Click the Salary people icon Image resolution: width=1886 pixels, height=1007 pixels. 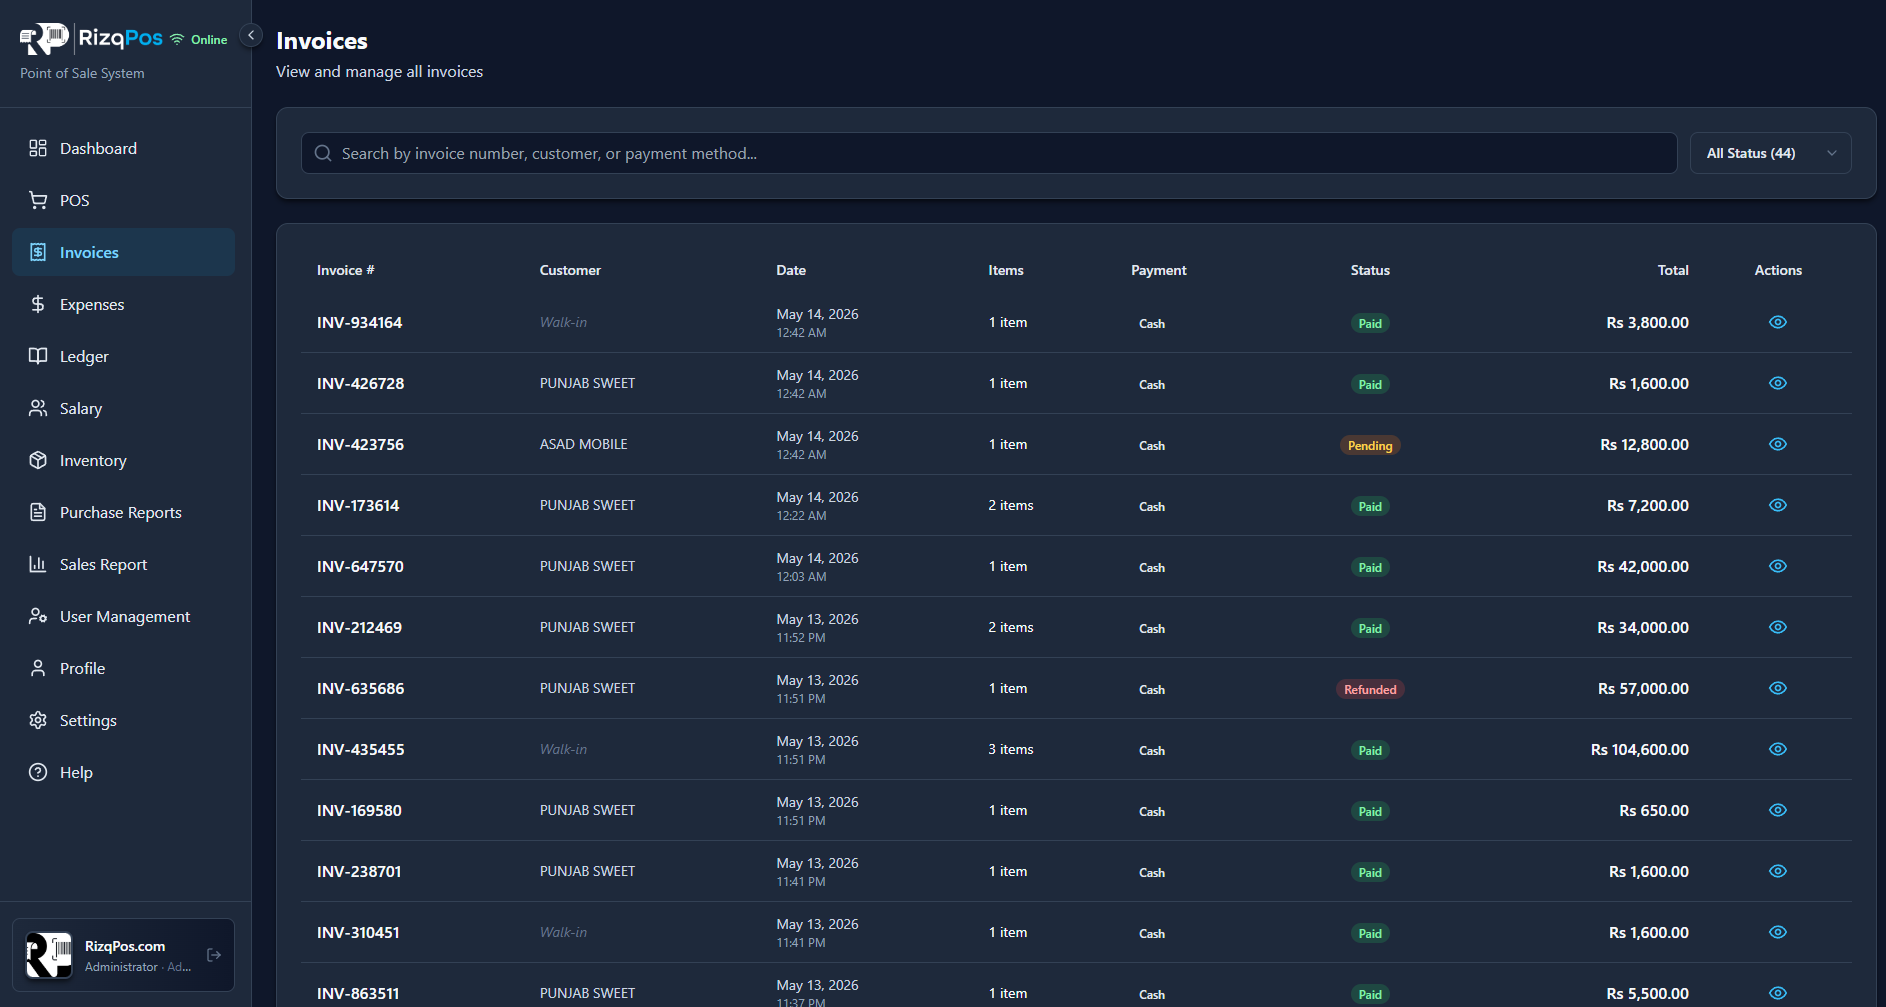pyautogui.click(x=38, y=408)
